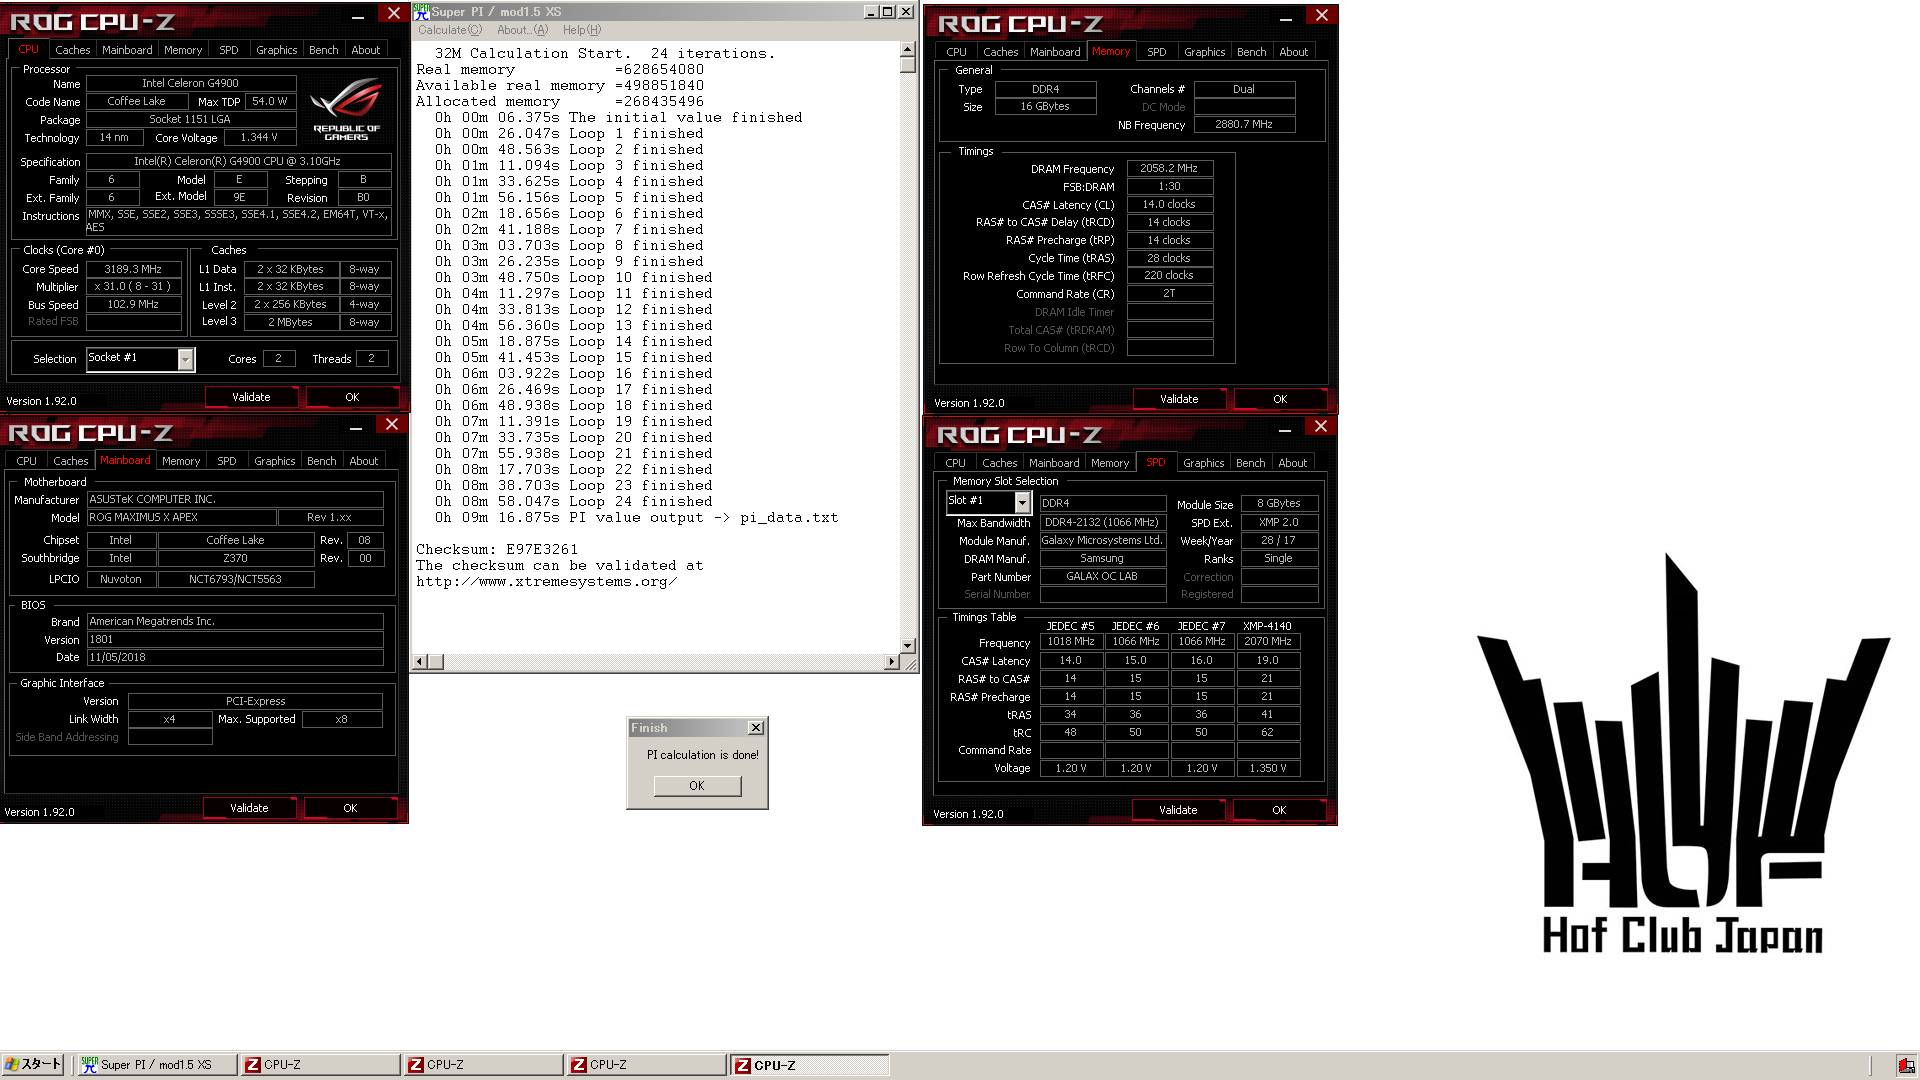Click Super PI horizontal scrollbar left arrow
Image resolution: width=1920 pixels, height=1080 pixels.
coord(420,662)
